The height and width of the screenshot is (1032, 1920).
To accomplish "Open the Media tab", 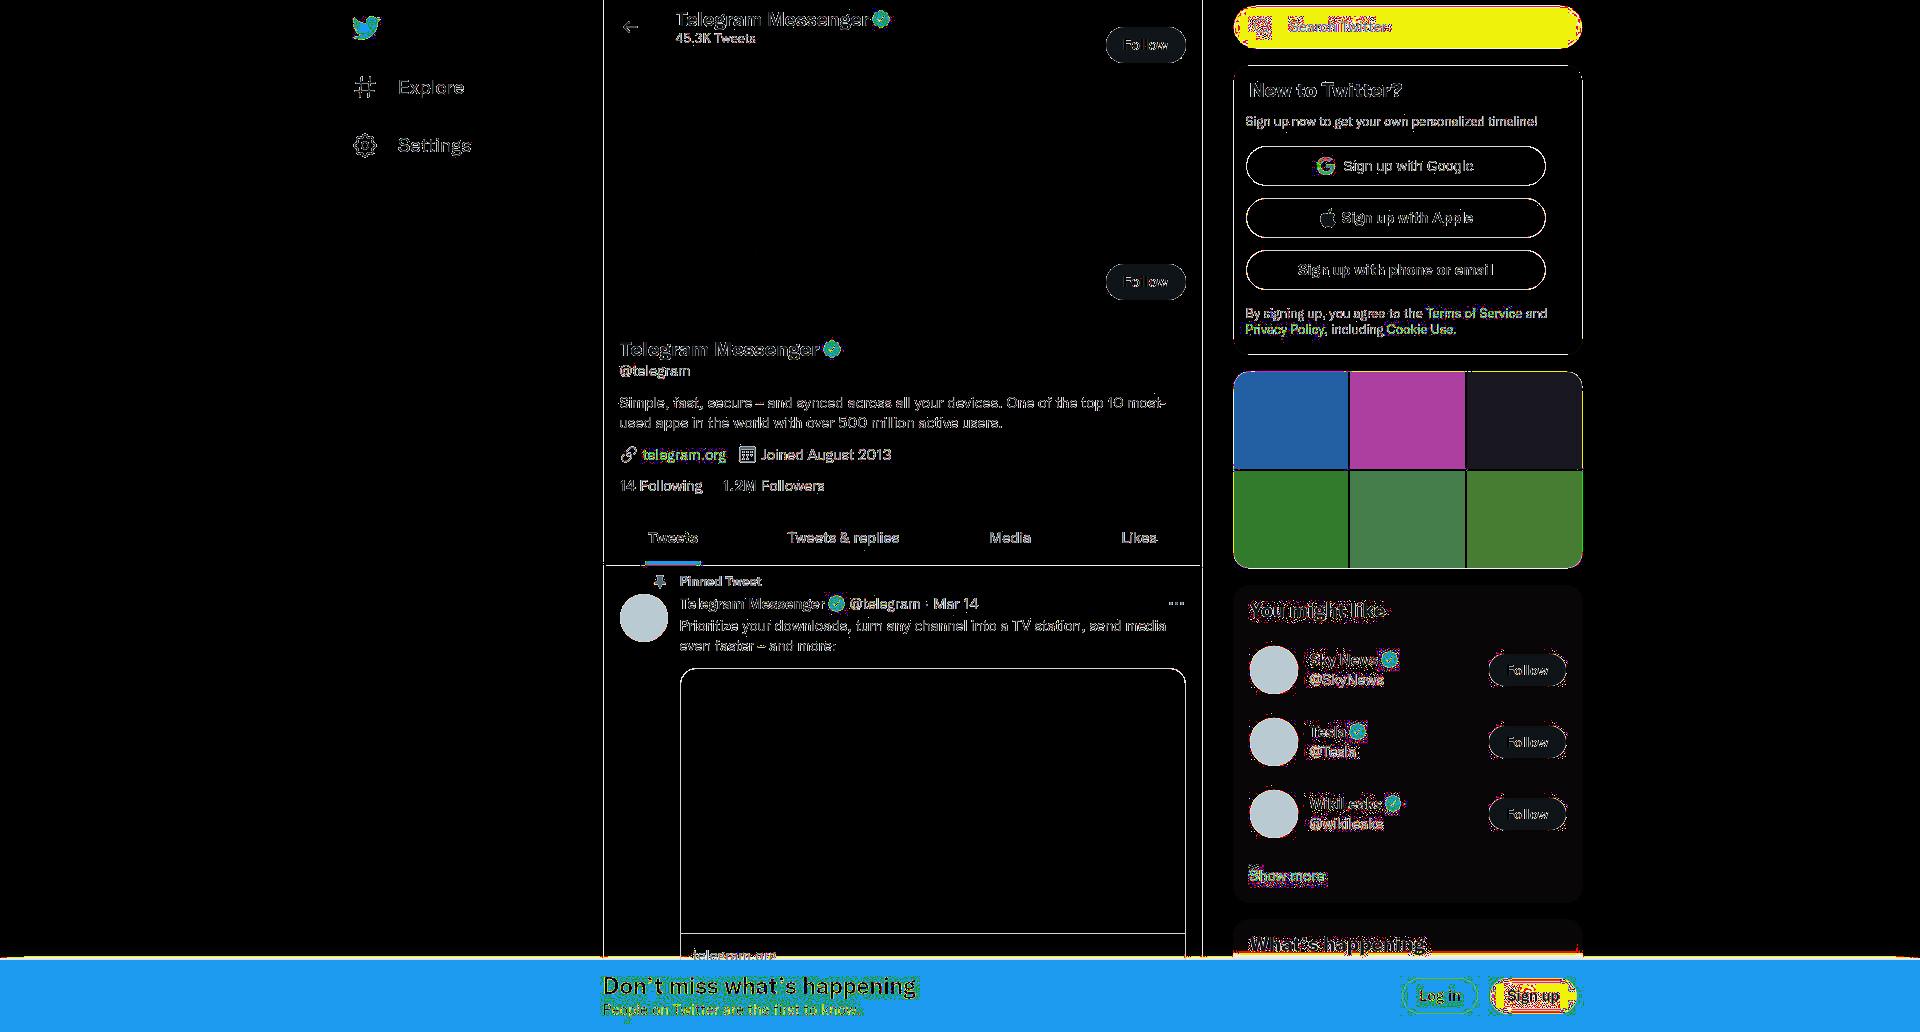I will coord(1010,538).
